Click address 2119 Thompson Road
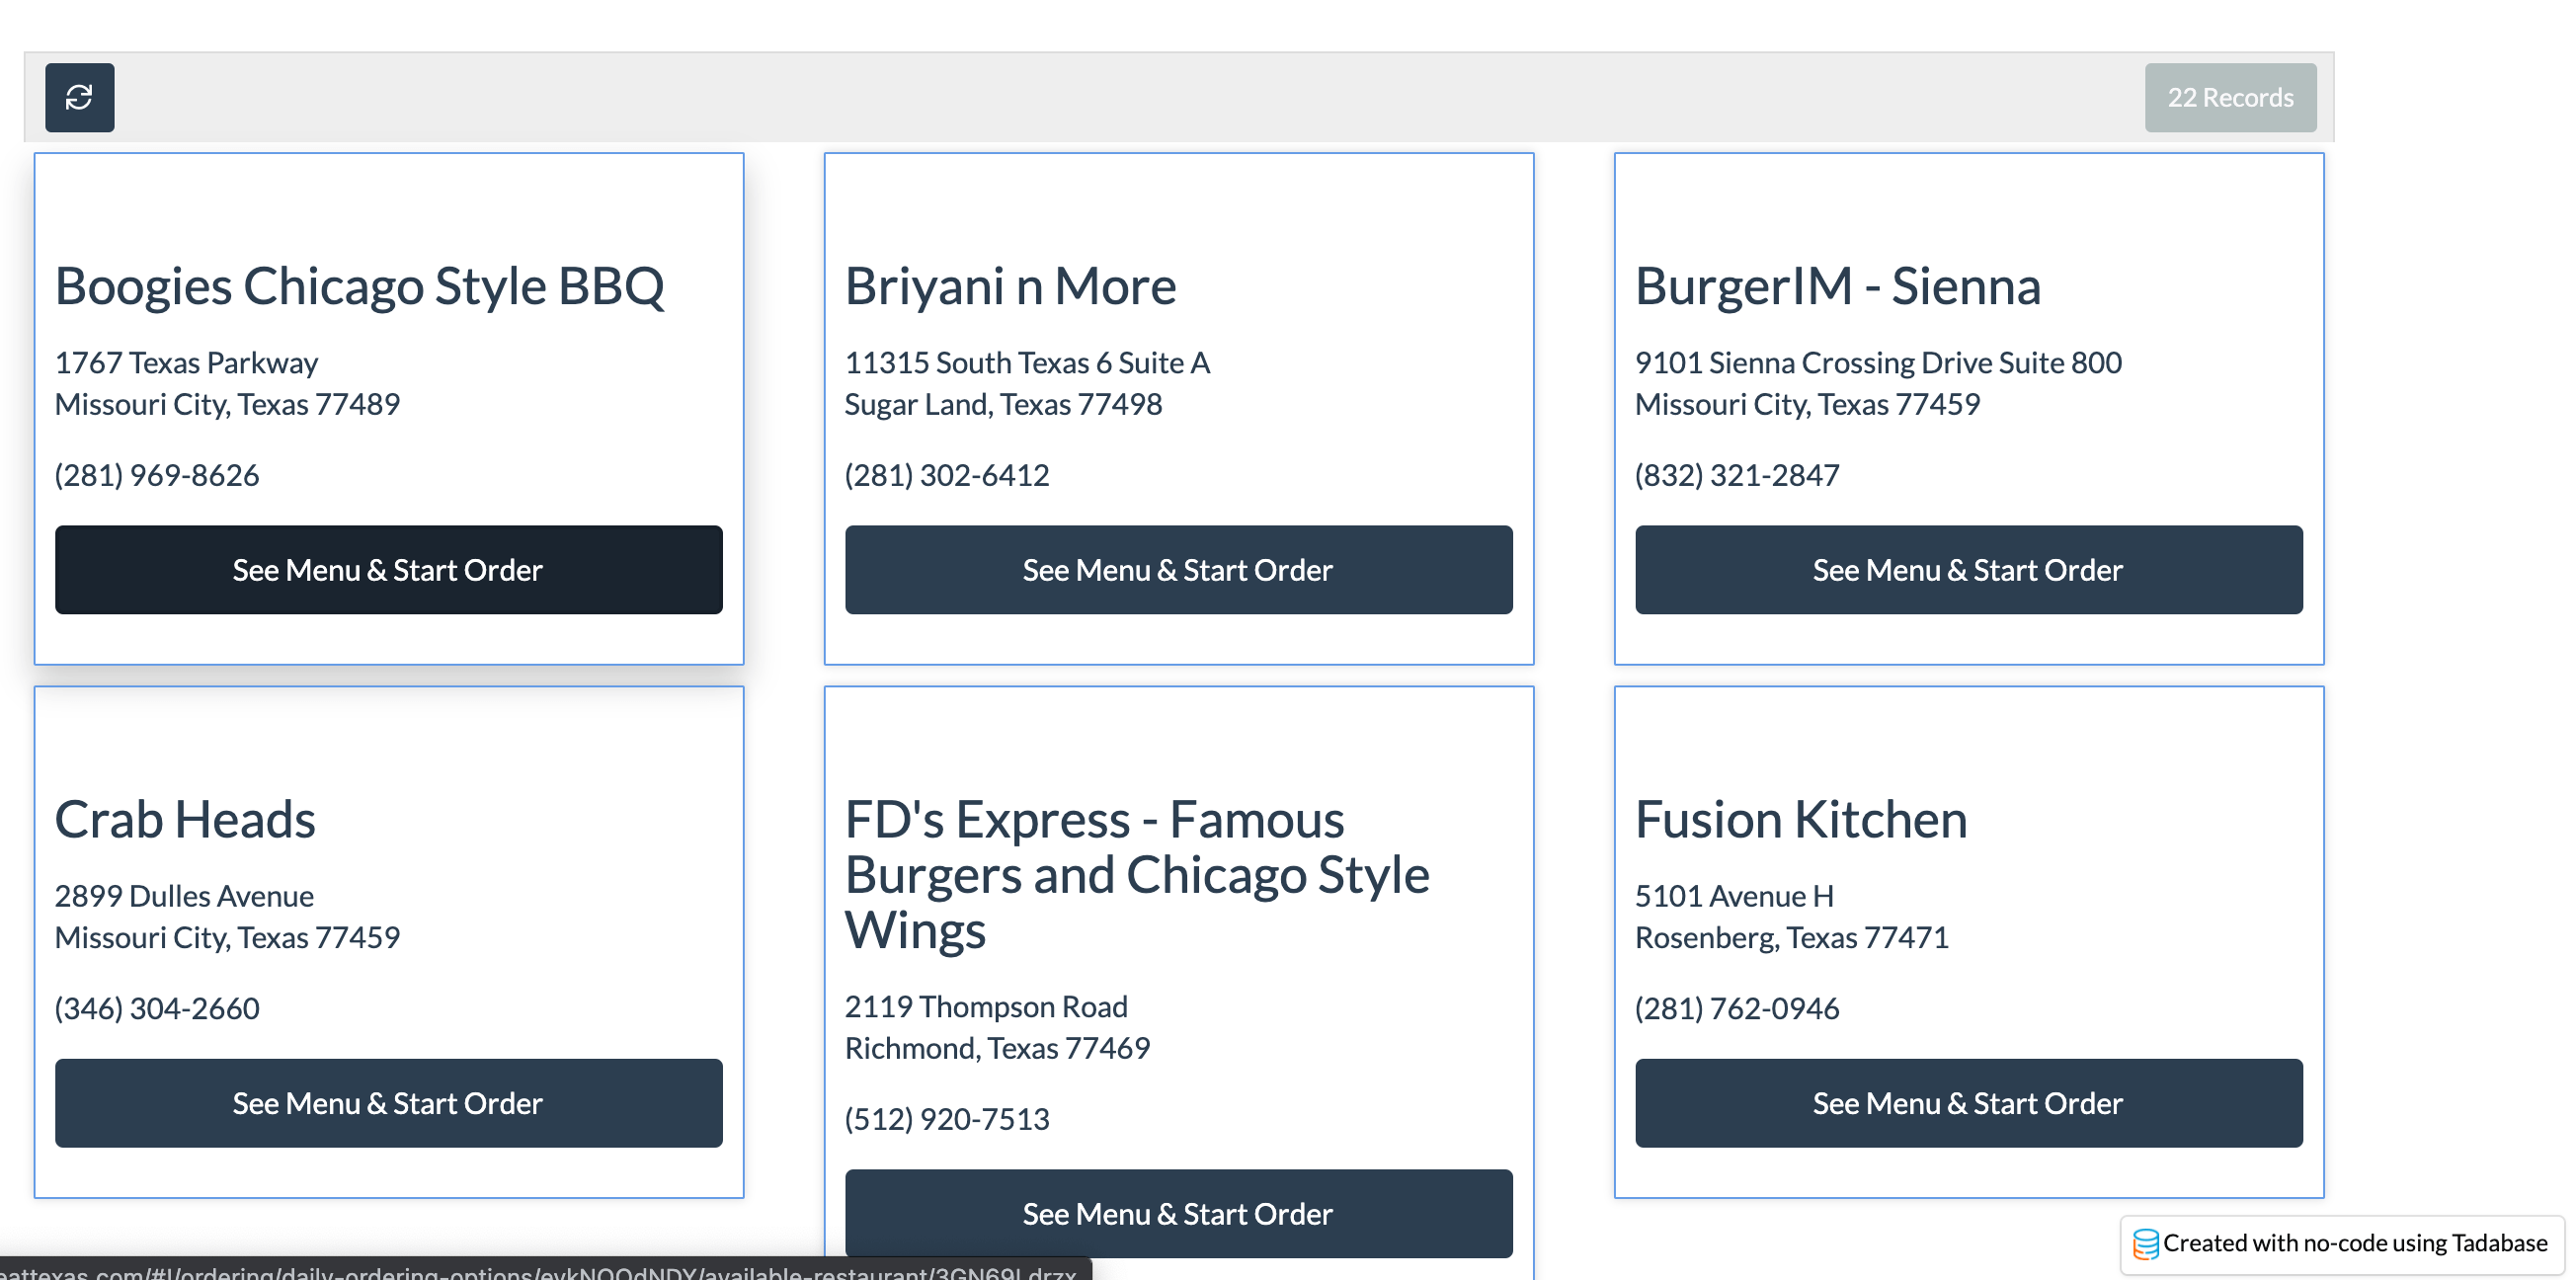This screenshot has width=2576, height=1280. click(x=986, y=1005)
